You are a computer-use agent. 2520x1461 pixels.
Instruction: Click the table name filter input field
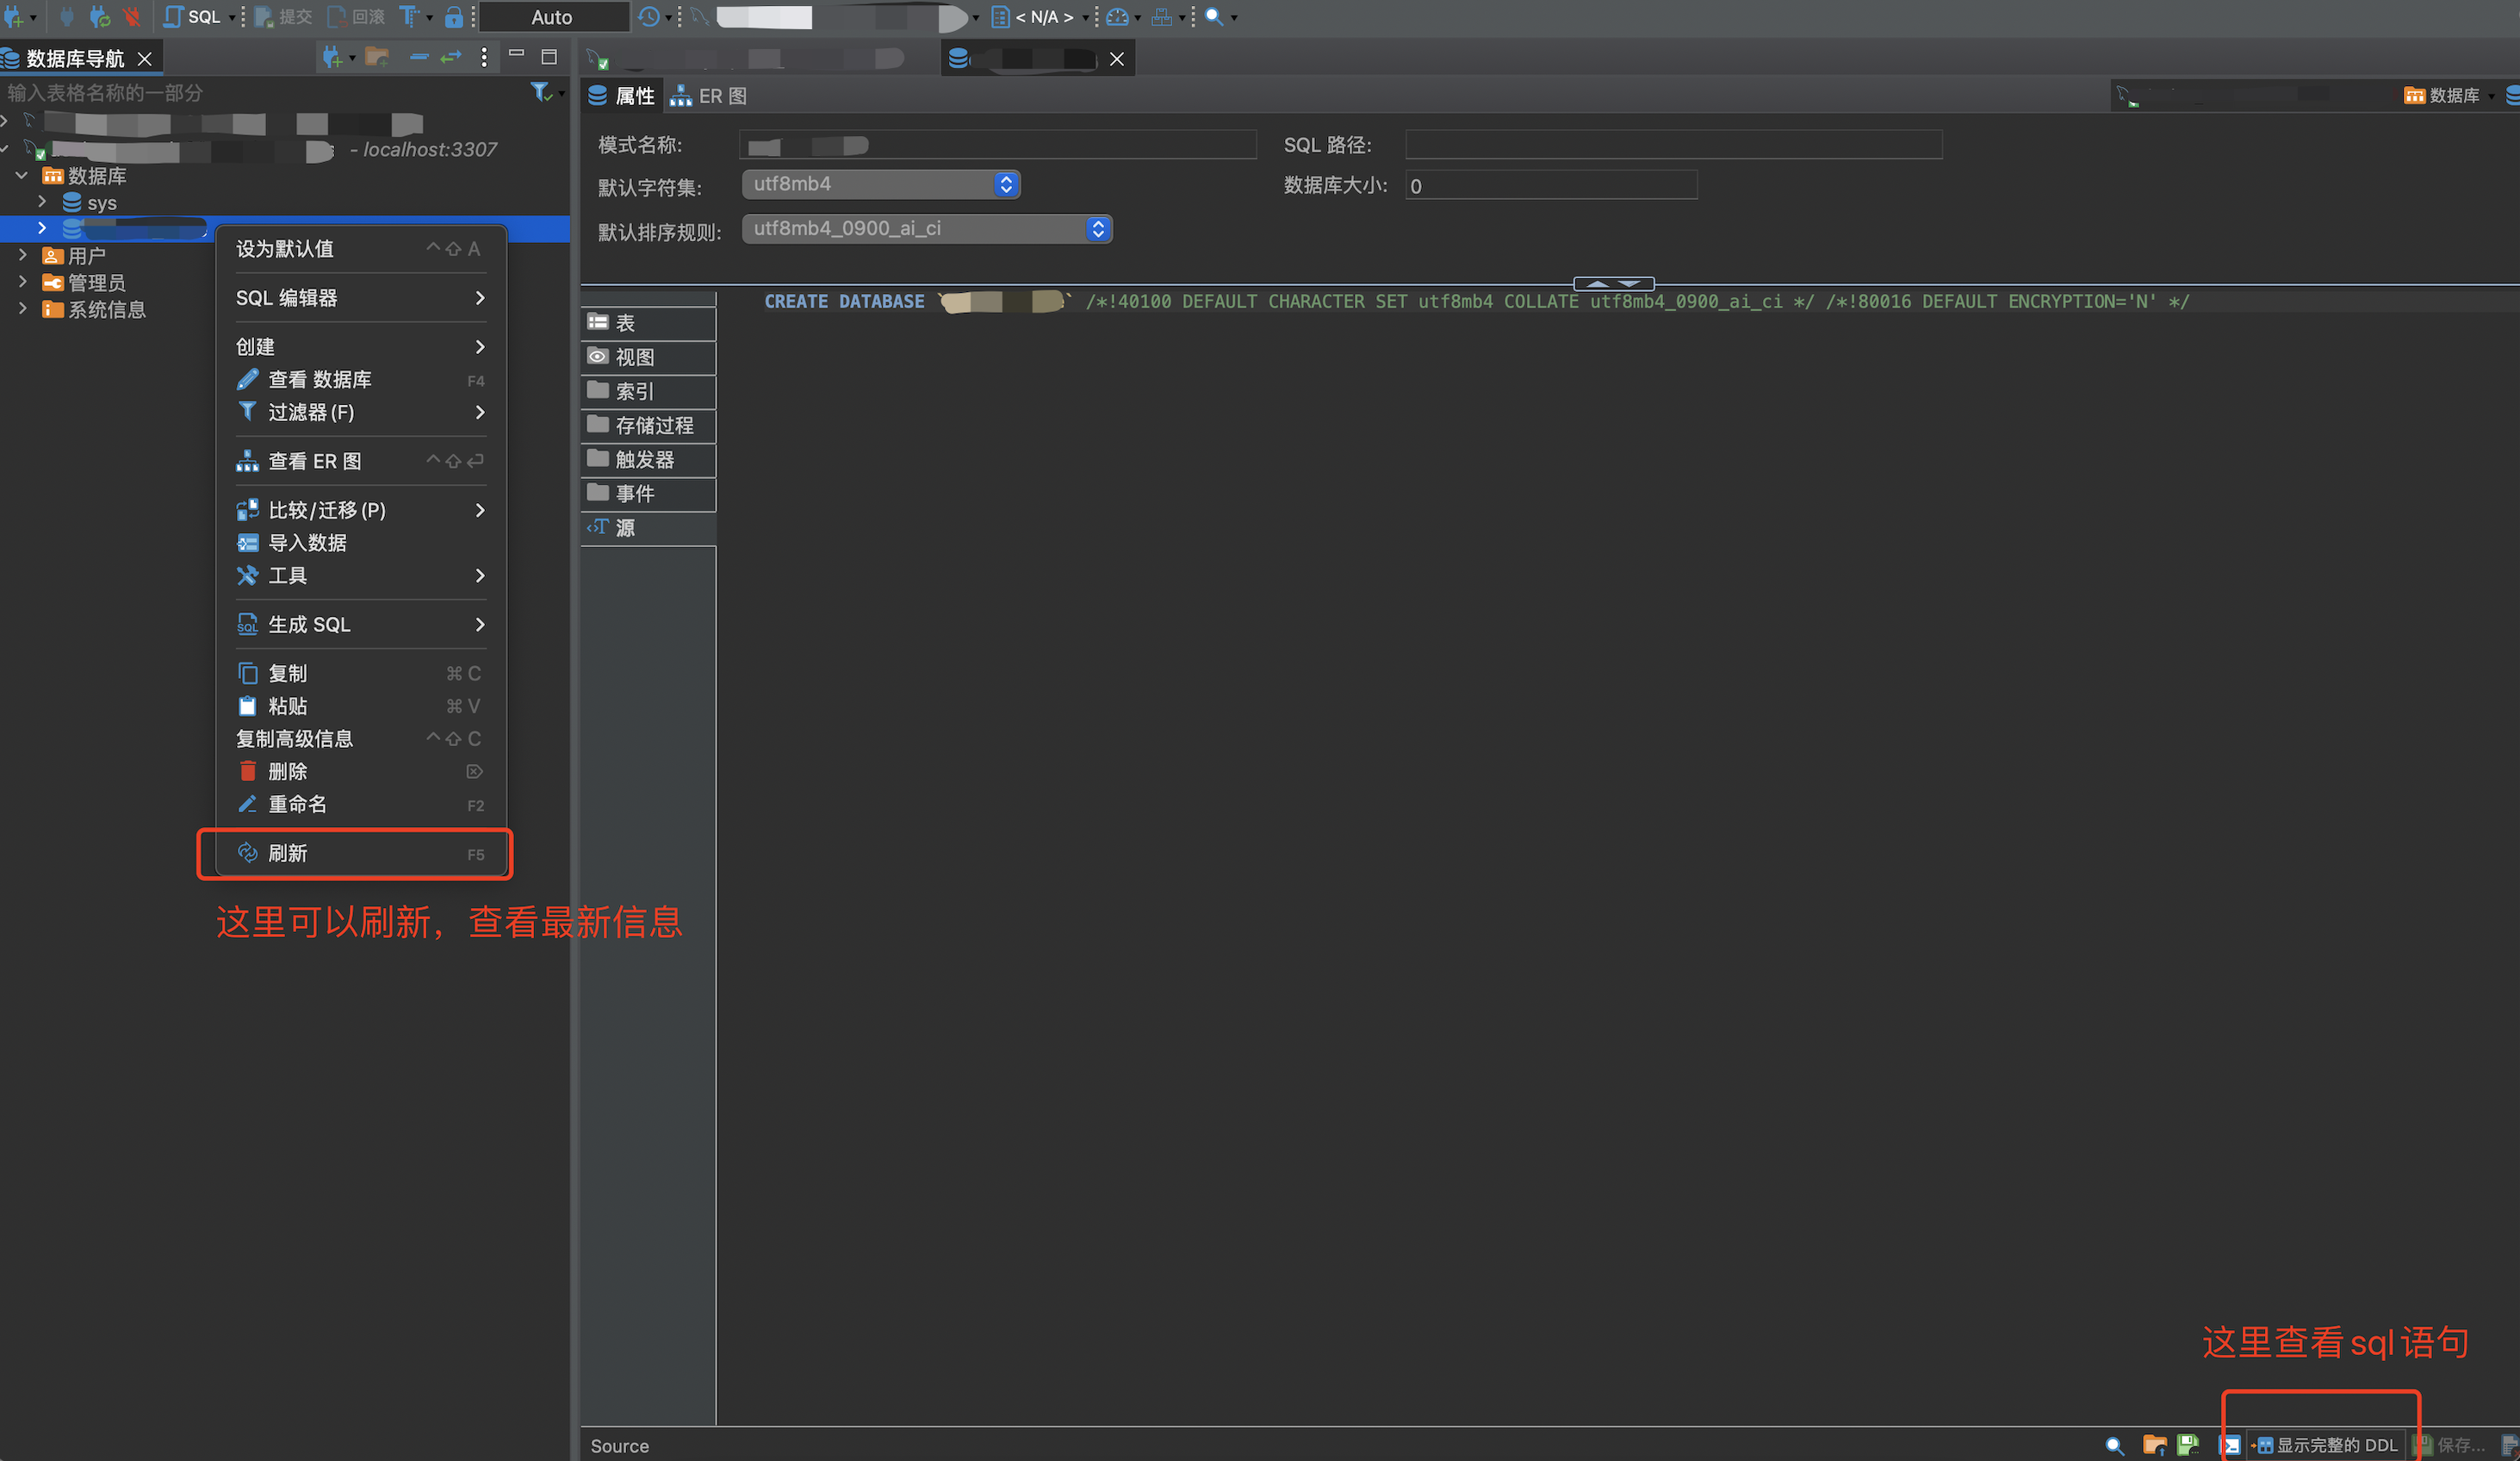pos(260,93)
